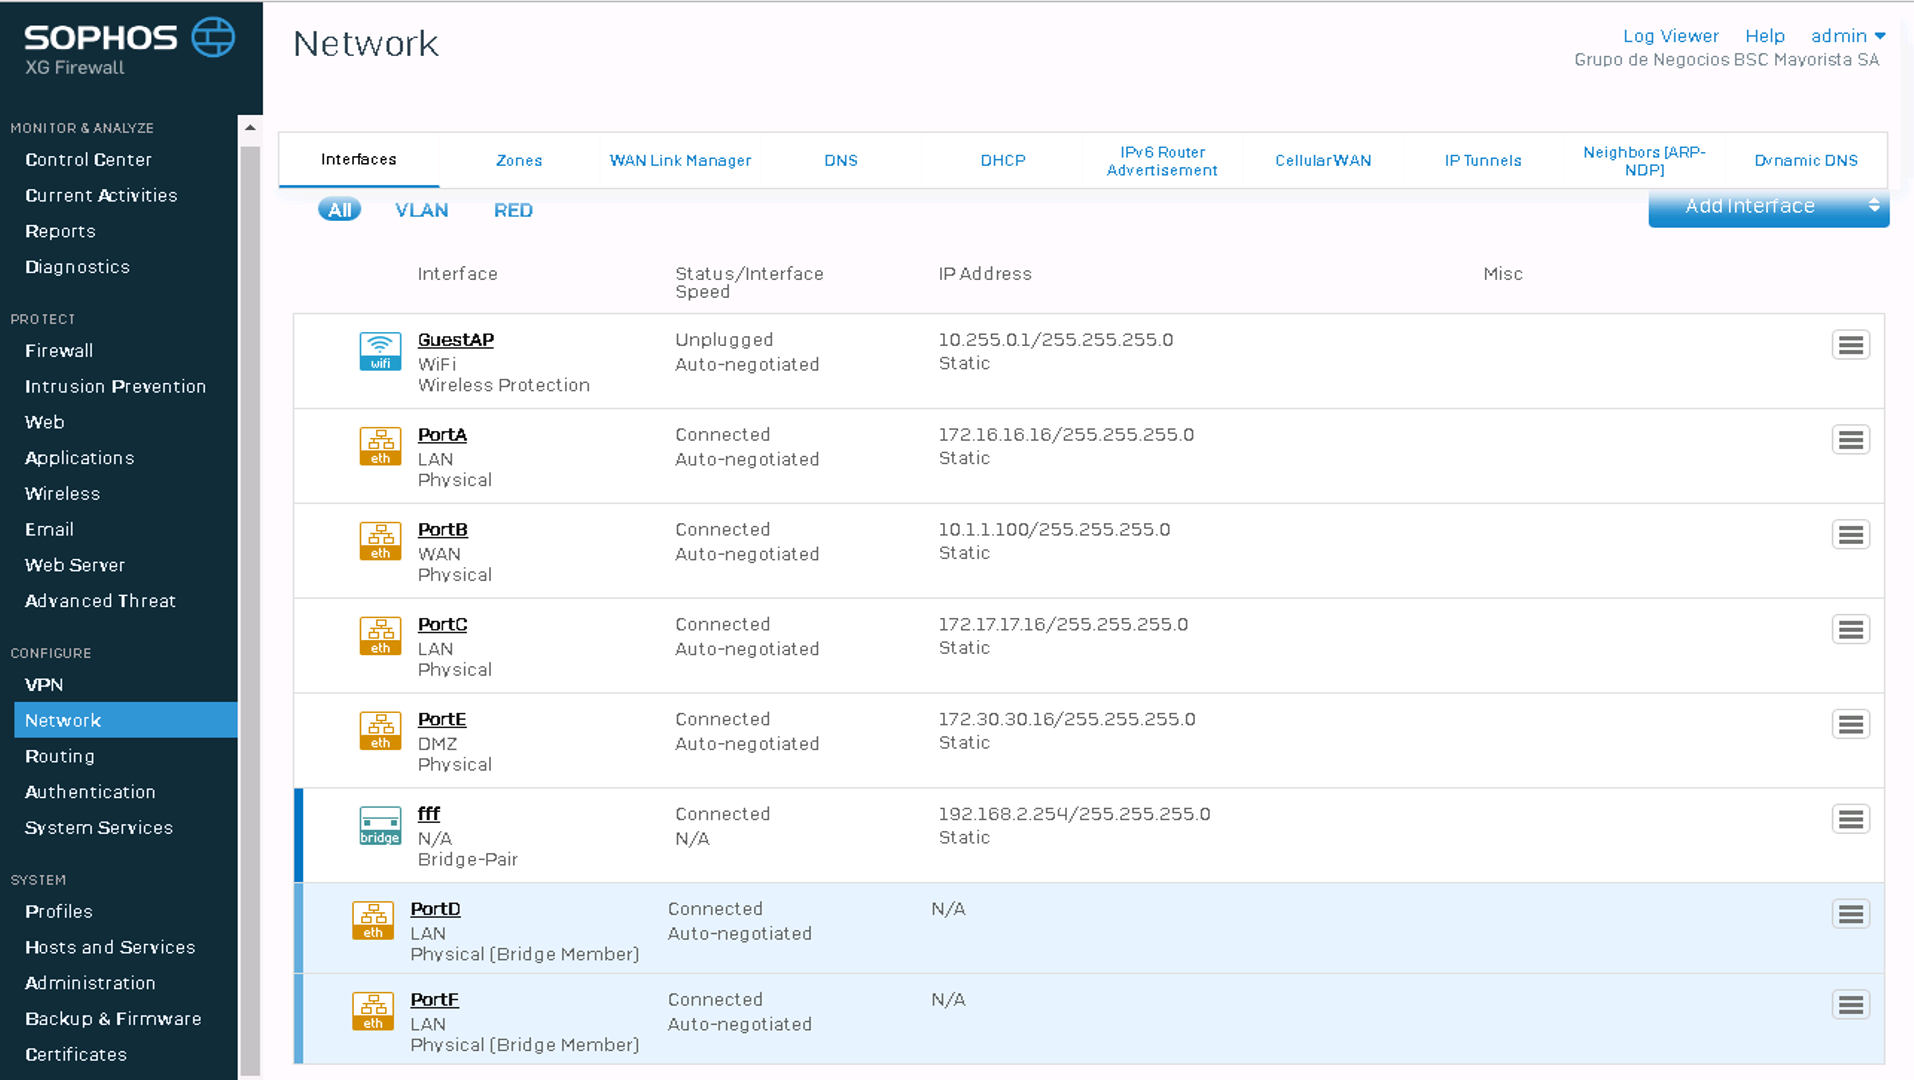The height and width of the screenshot is (1080, 1914).
Task: Open System Services in sidebar
Action: [x=99, y=828]
